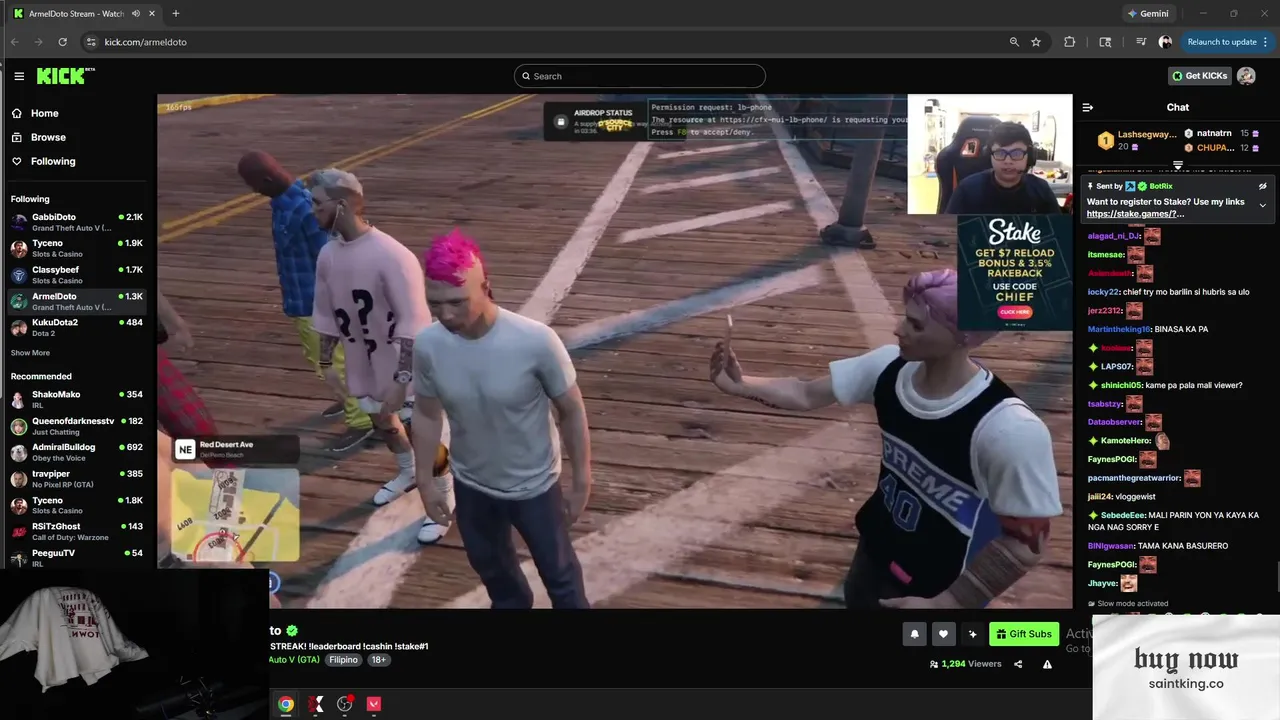This screenshot has width=1280, height=720.
Task: Click shinichi05 username in chat
Action: (1120, 385)
